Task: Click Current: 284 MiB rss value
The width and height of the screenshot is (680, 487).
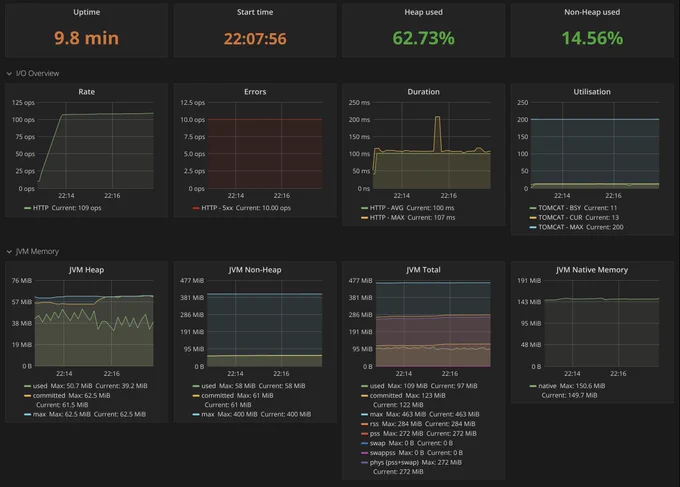Action: coord(450,424)
